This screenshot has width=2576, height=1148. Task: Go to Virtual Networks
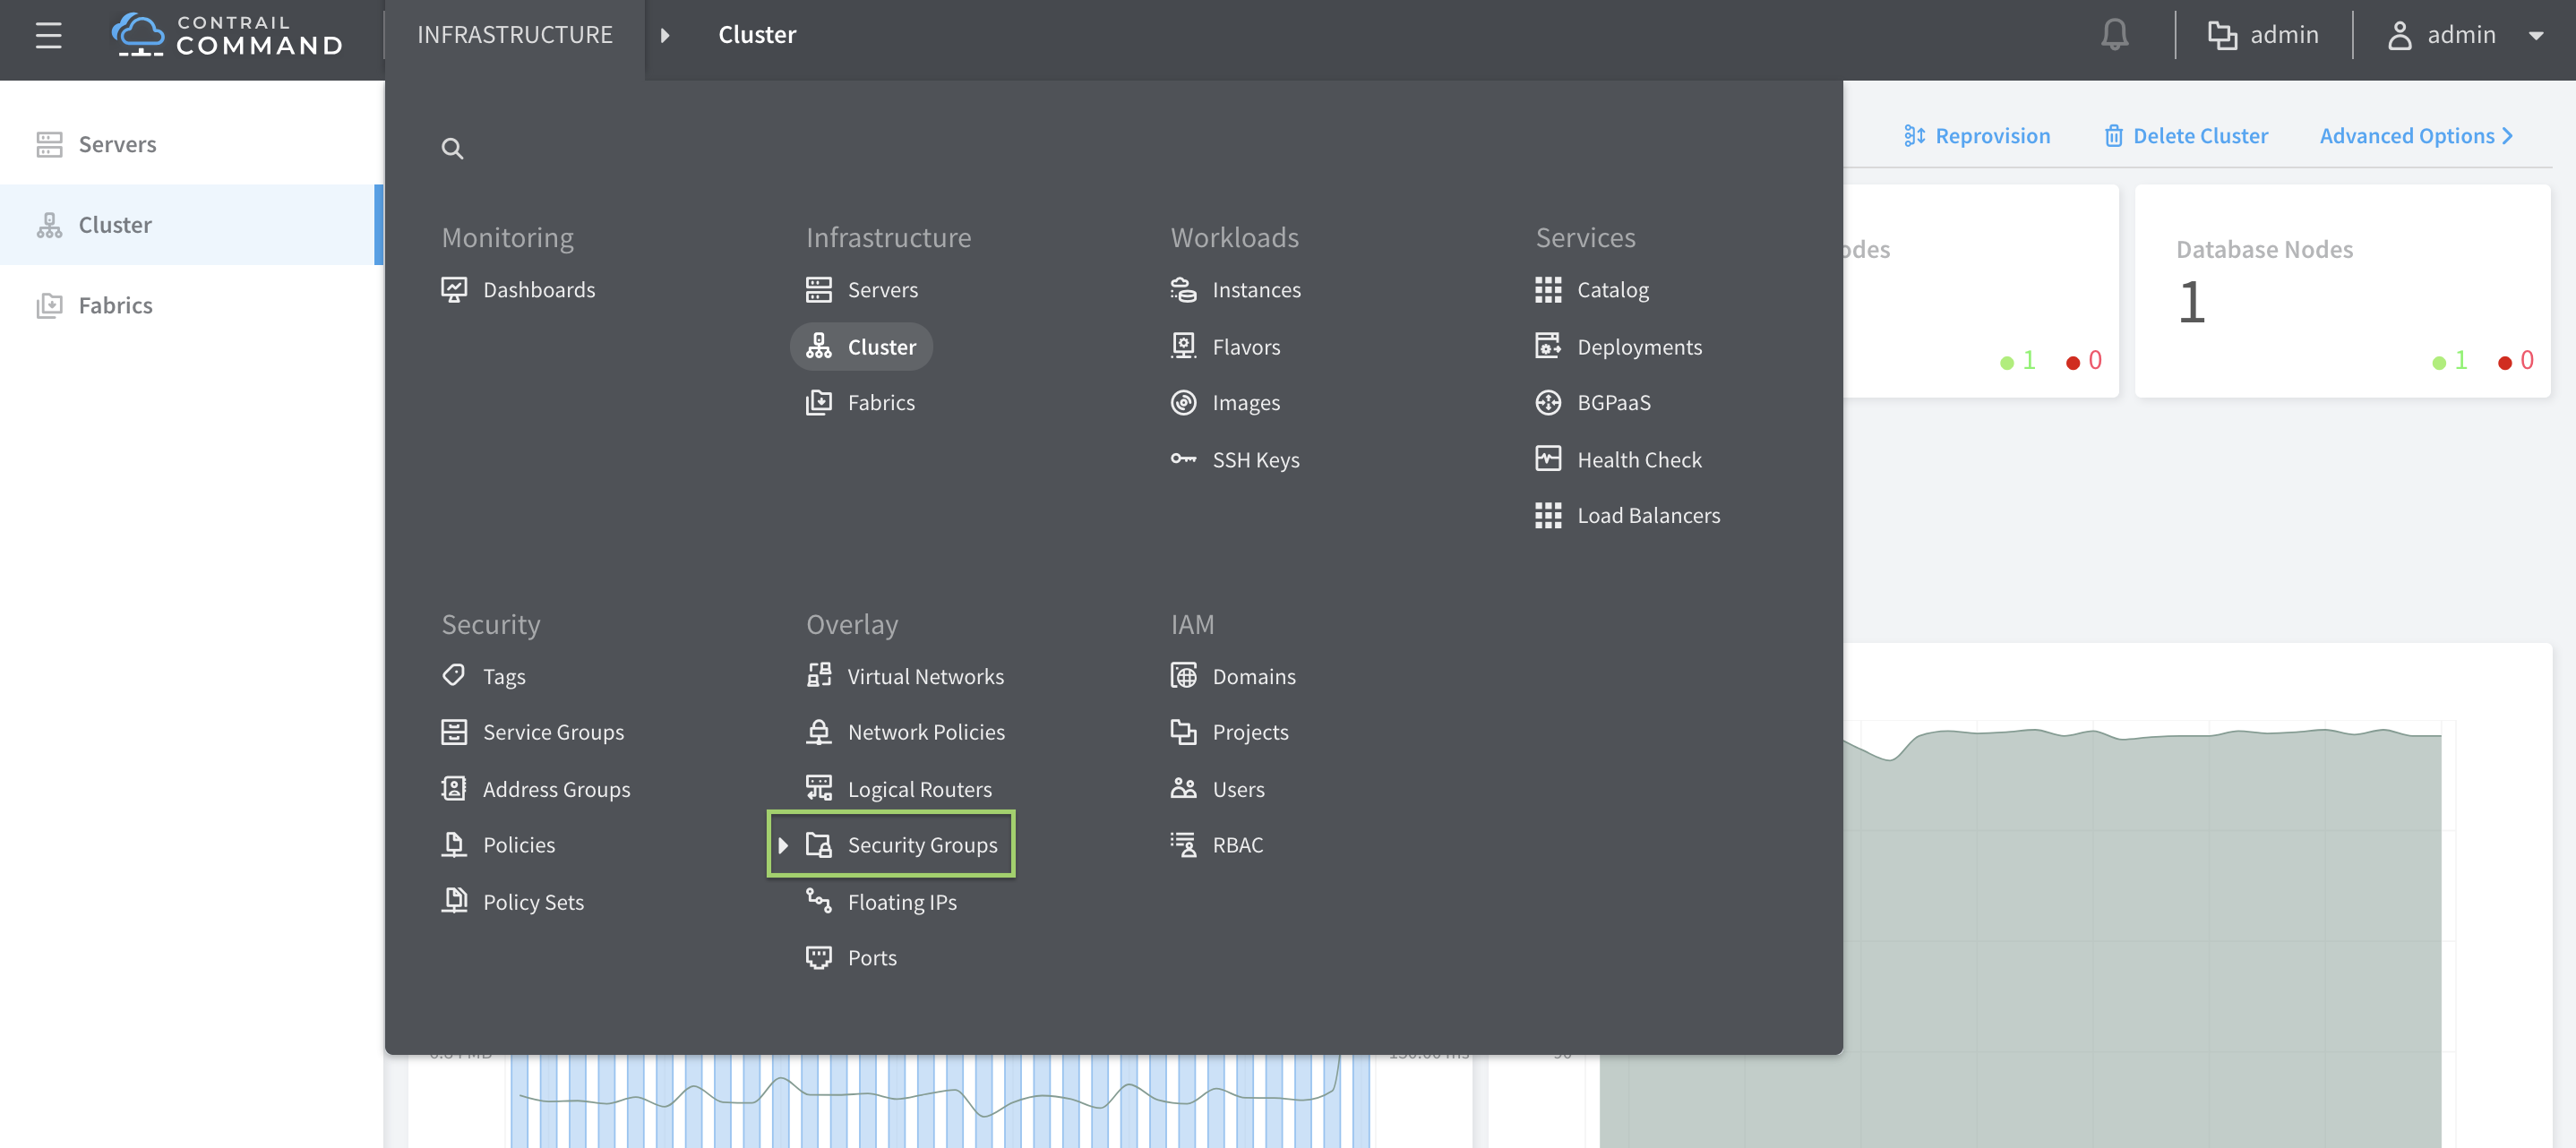click(x=925, y=677)
